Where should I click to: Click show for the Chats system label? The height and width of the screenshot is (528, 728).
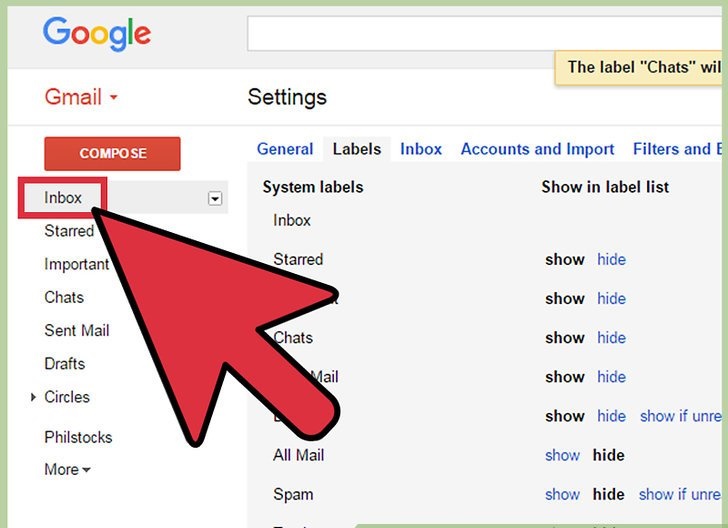pos(565,338)
